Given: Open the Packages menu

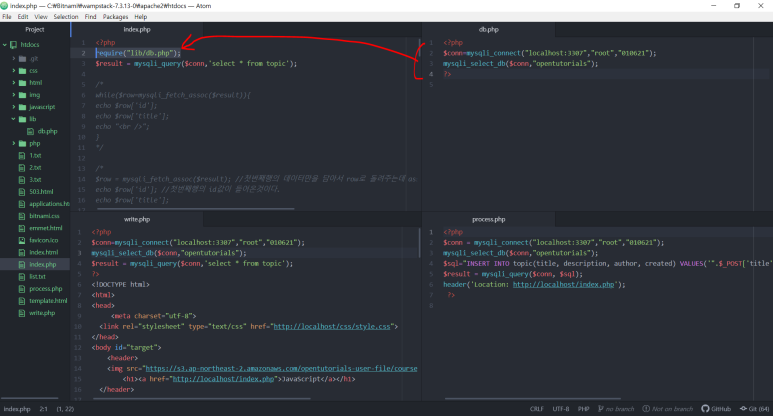Looking at the screenshot, I should (x=115, y=17).
